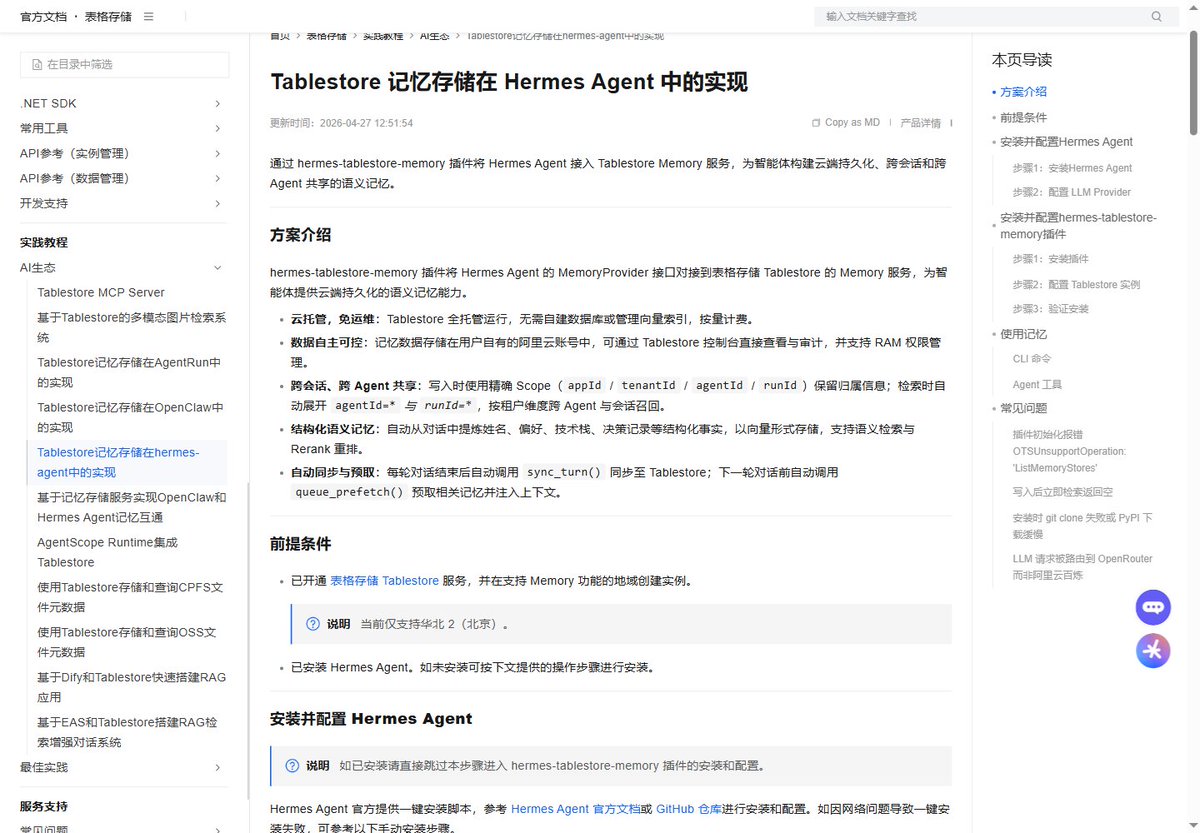Image resolution: width=1200 pixels, height=833 pixels.
Task: Expand the 最佳实践 section
Action: pyautogui.click(x=218, y=768)
